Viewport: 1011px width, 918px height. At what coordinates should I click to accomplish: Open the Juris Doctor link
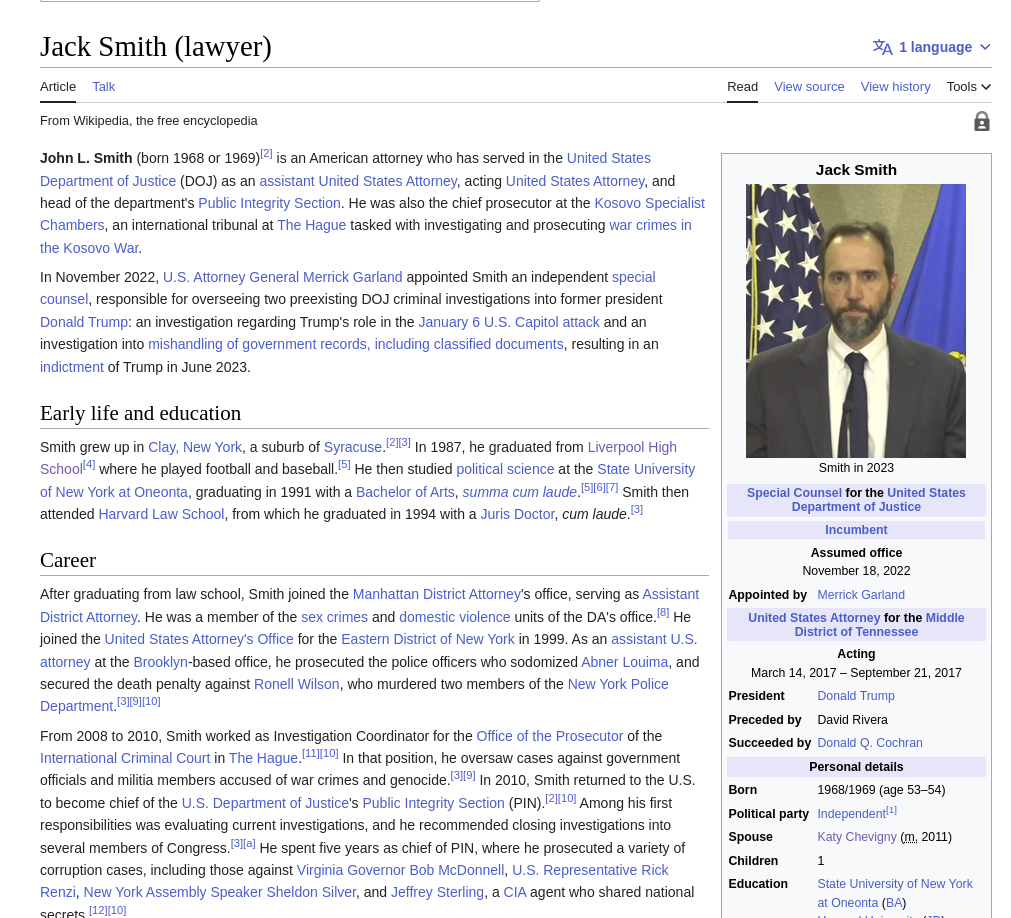[517, 514]
